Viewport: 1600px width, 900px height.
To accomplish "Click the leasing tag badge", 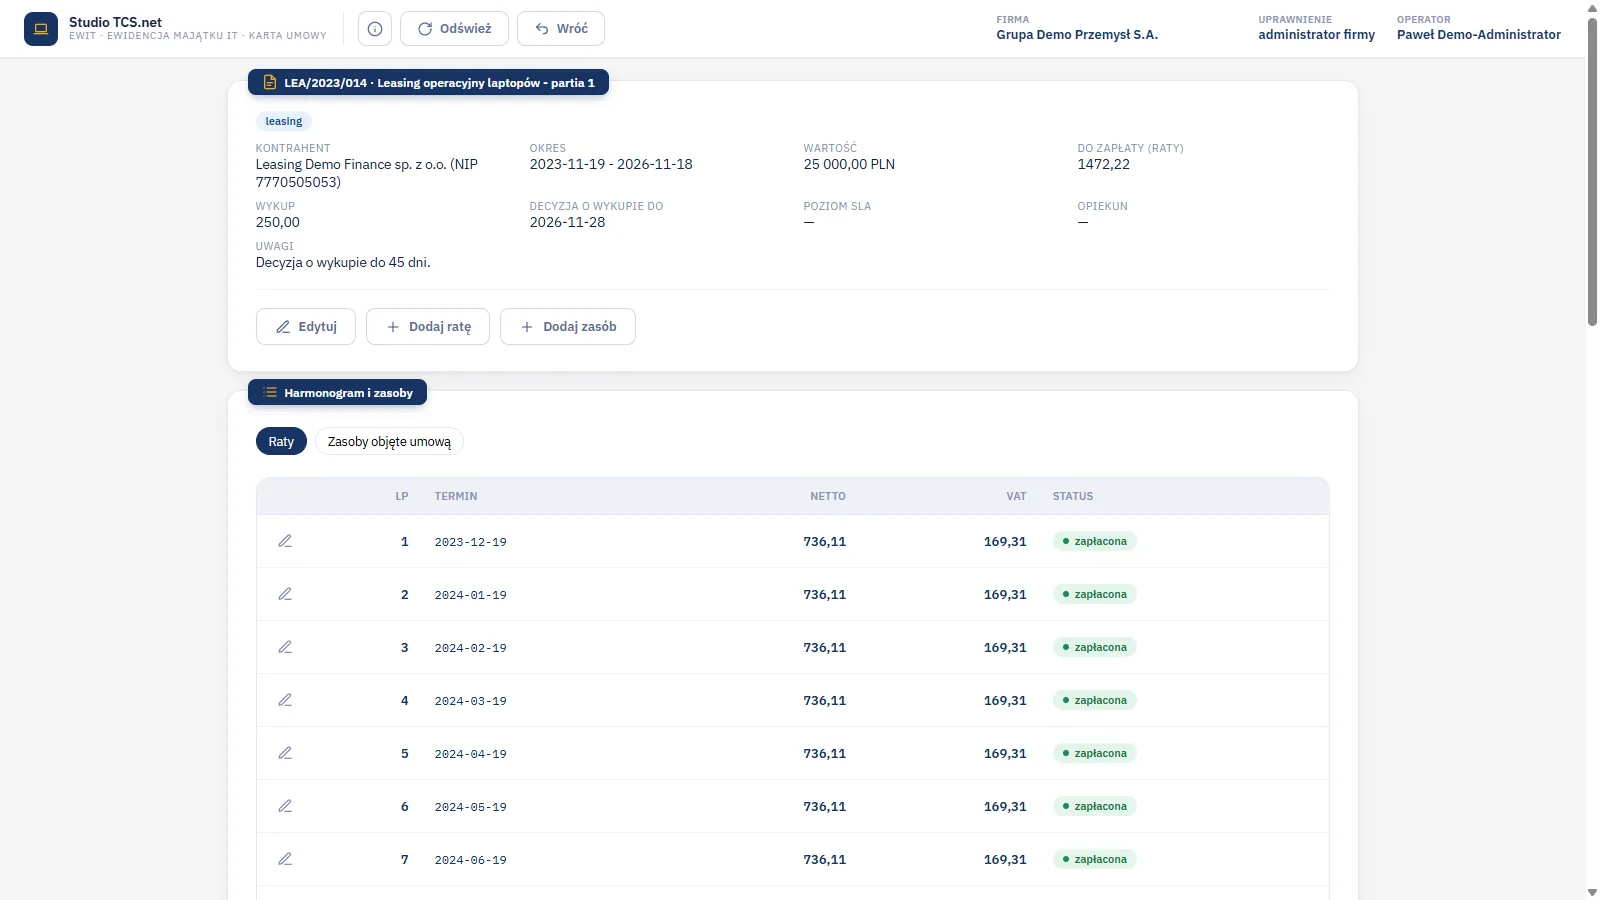I will click(x=284, y=121).
